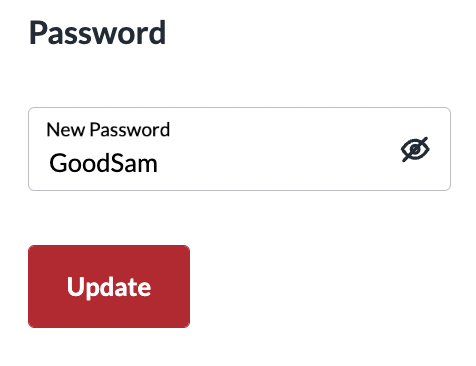Click the visibility eye at the field's right edge
Screen dimensions: 476x366
pyautogui.click(x=415, y=149)
